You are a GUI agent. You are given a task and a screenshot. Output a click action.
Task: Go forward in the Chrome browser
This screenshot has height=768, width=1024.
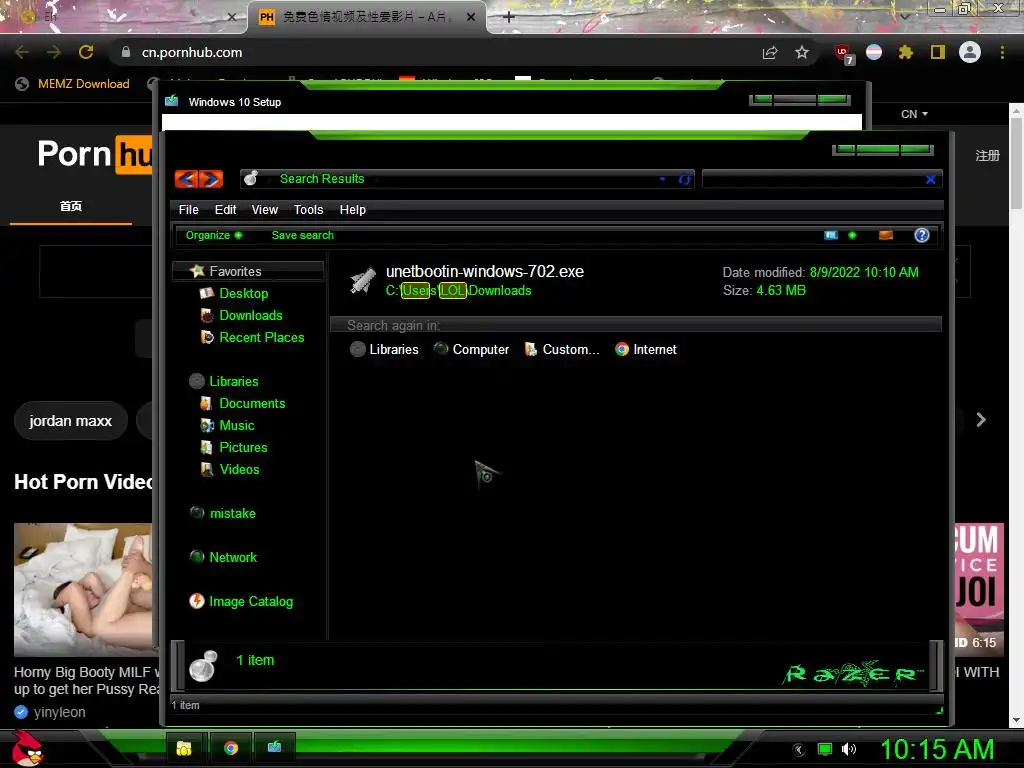point(54,52)
